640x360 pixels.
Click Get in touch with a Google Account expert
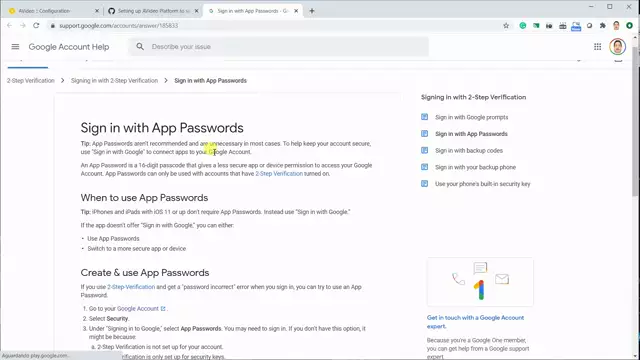475,322
